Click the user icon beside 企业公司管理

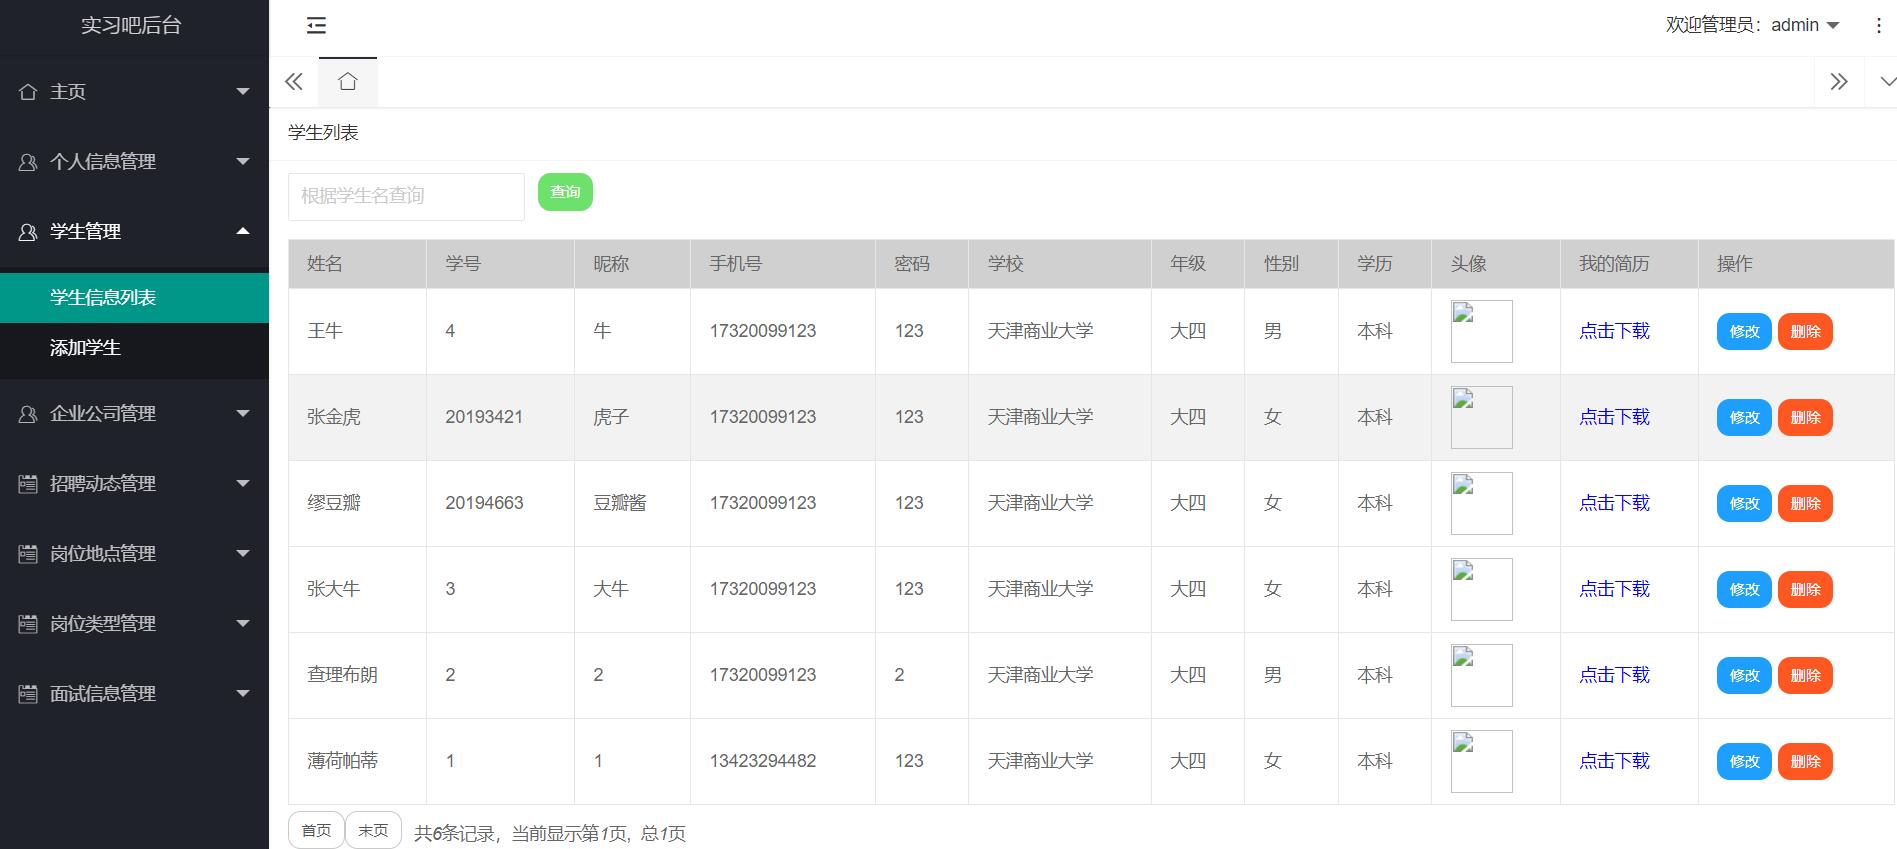28,414
